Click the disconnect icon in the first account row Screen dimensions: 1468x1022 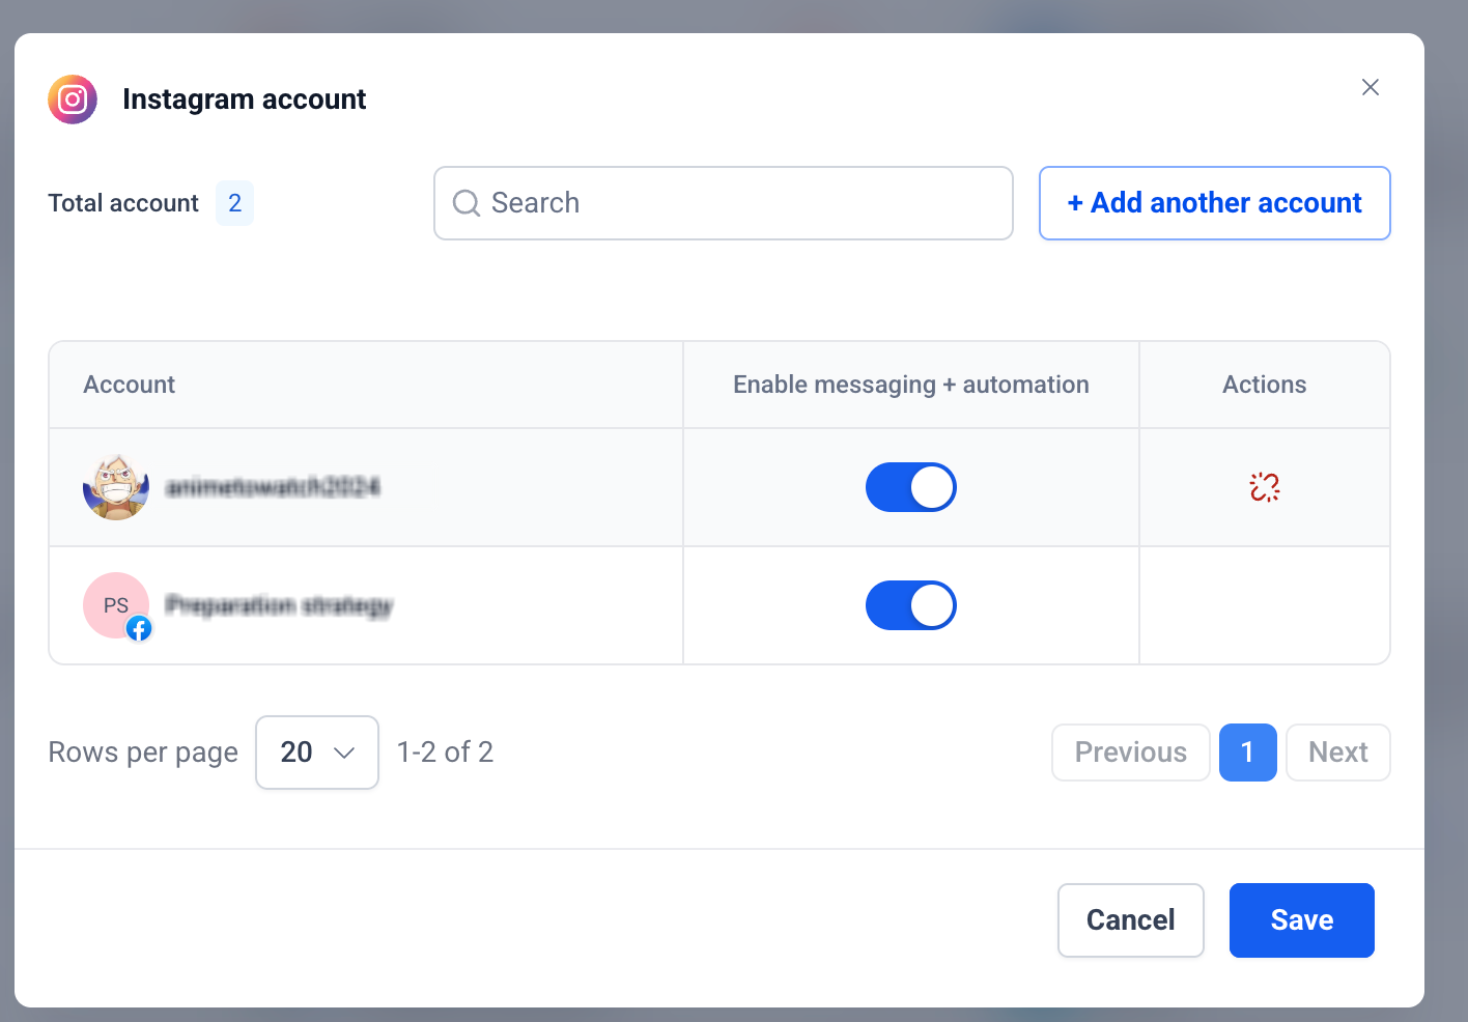coord(1264,487)
